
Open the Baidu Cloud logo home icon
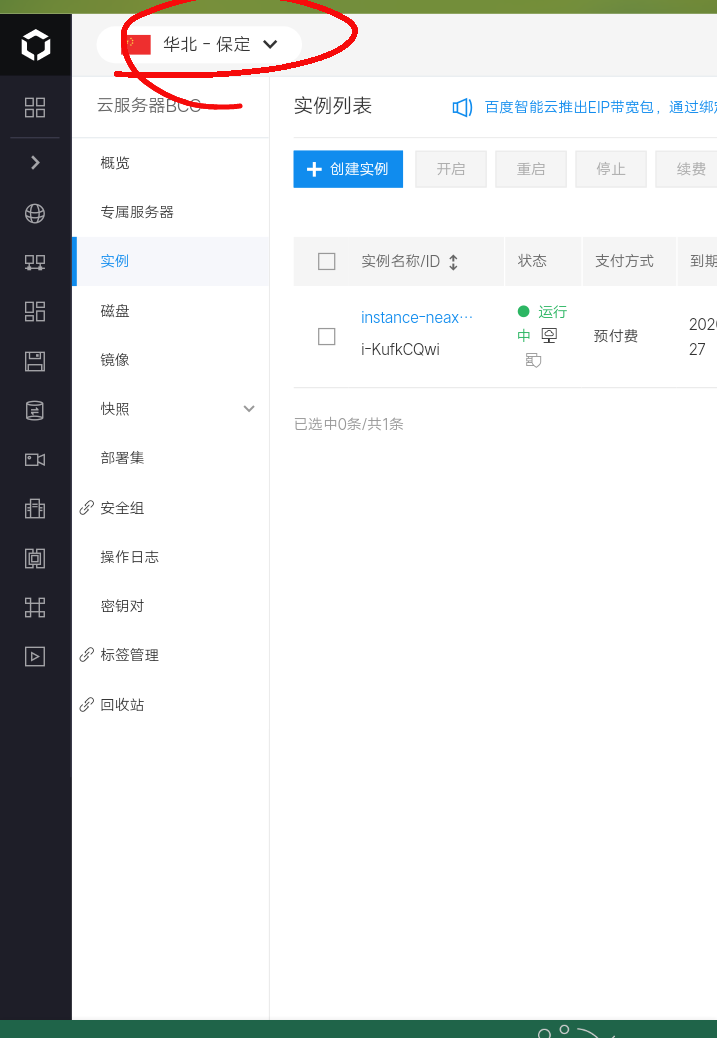point(35,45)
